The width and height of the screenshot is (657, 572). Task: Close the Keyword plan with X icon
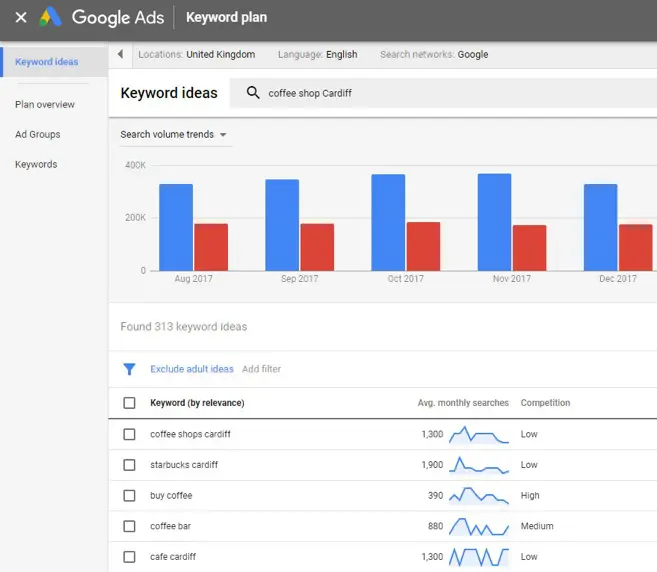(21, 18)
